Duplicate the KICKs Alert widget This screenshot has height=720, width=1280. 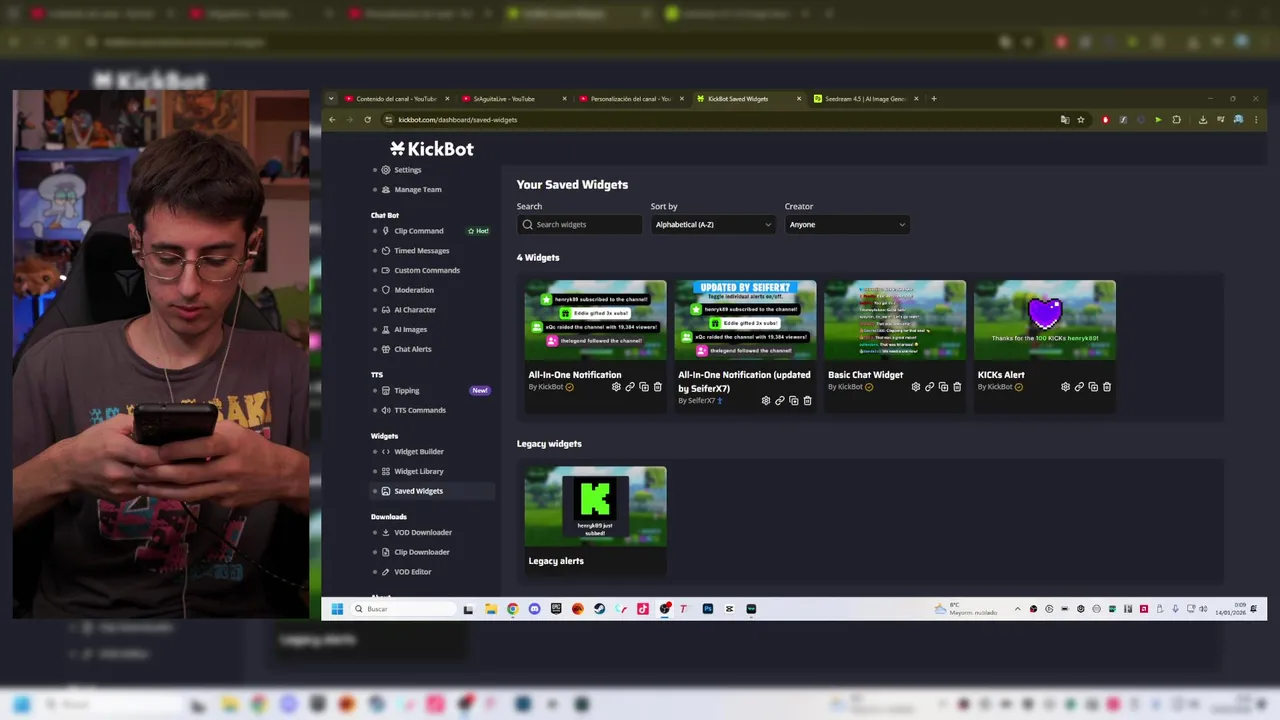[x=1093, y=387]
